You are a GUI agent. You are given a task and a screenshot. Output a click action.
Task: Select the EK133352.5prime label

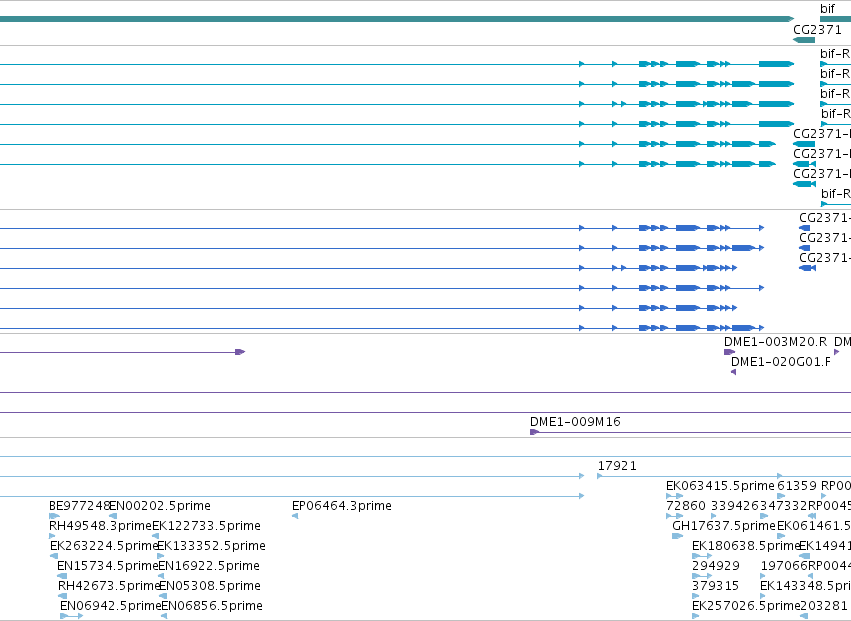click(x=212, y=546)
